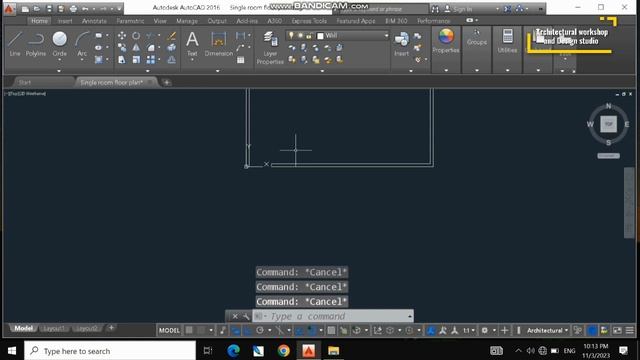Screen dimensions: 640x360
Task: Select the Copy tool in Modify panel
Action: tap(122, 48)
